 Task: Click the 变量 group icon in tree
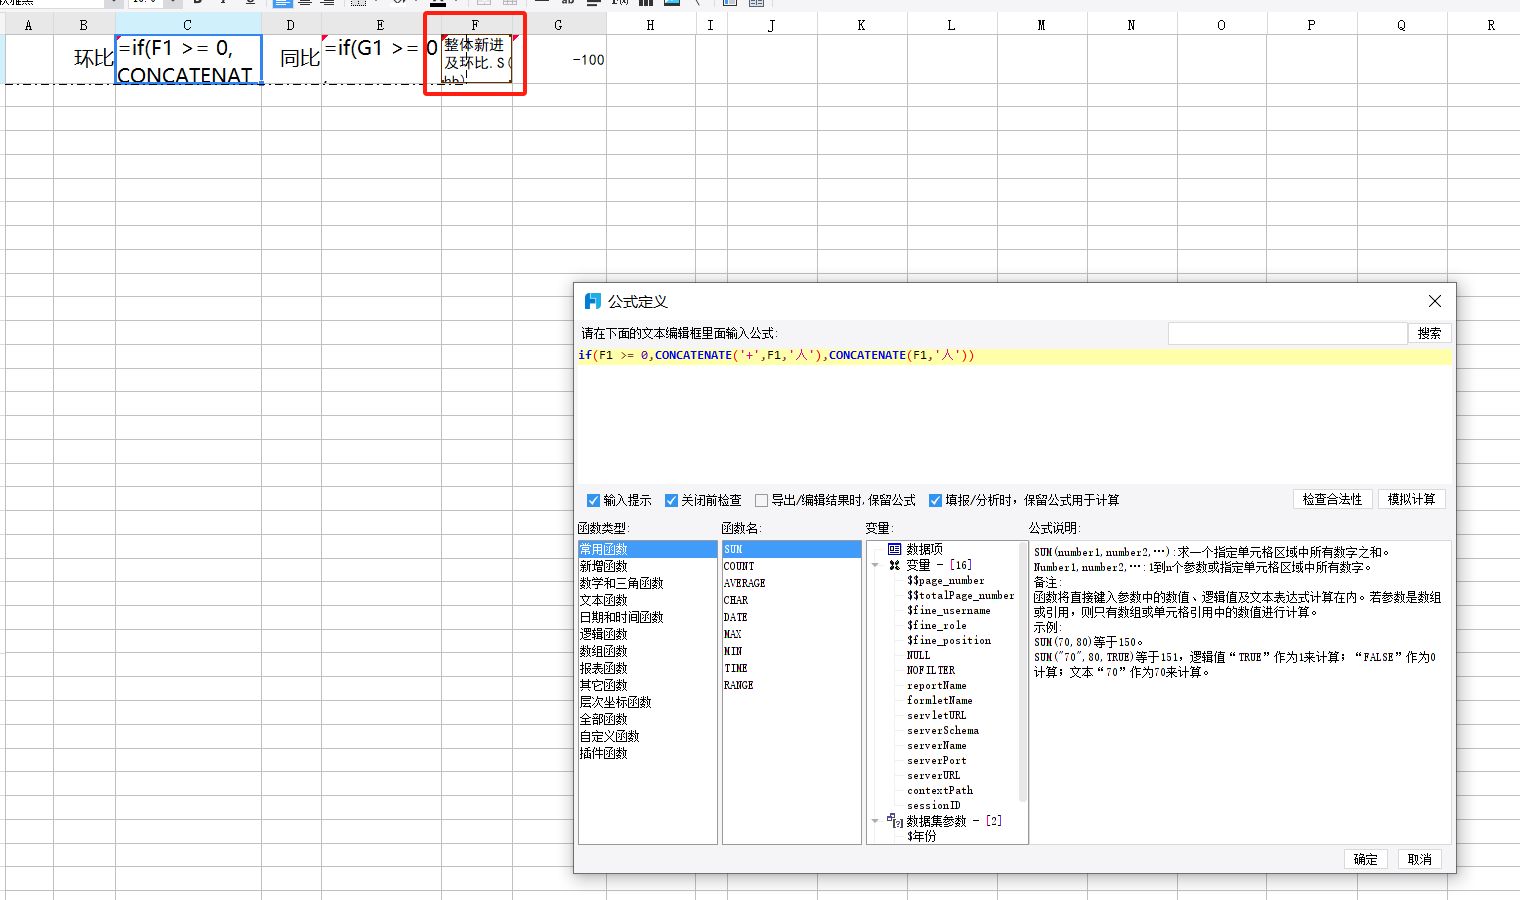coord(895,565)
